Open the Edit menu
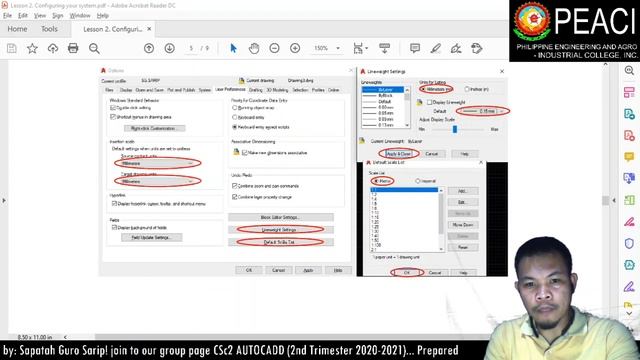The height and width of the screenshot is (360, 640). pos(23,16)
